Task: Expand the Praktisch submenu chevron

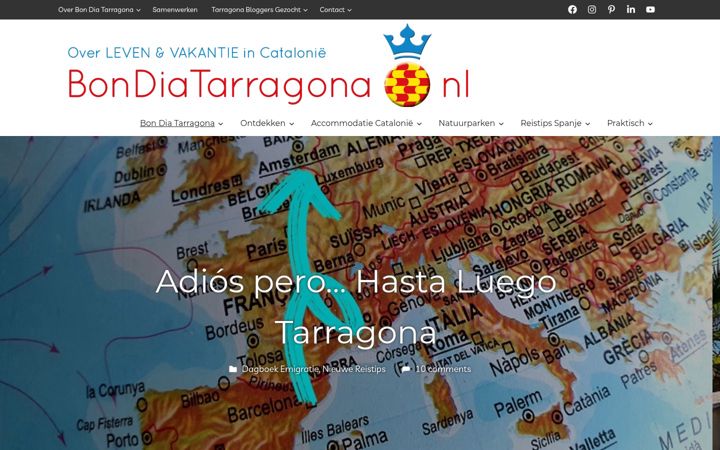Action: pyautogui.click(x=650, y=124)
